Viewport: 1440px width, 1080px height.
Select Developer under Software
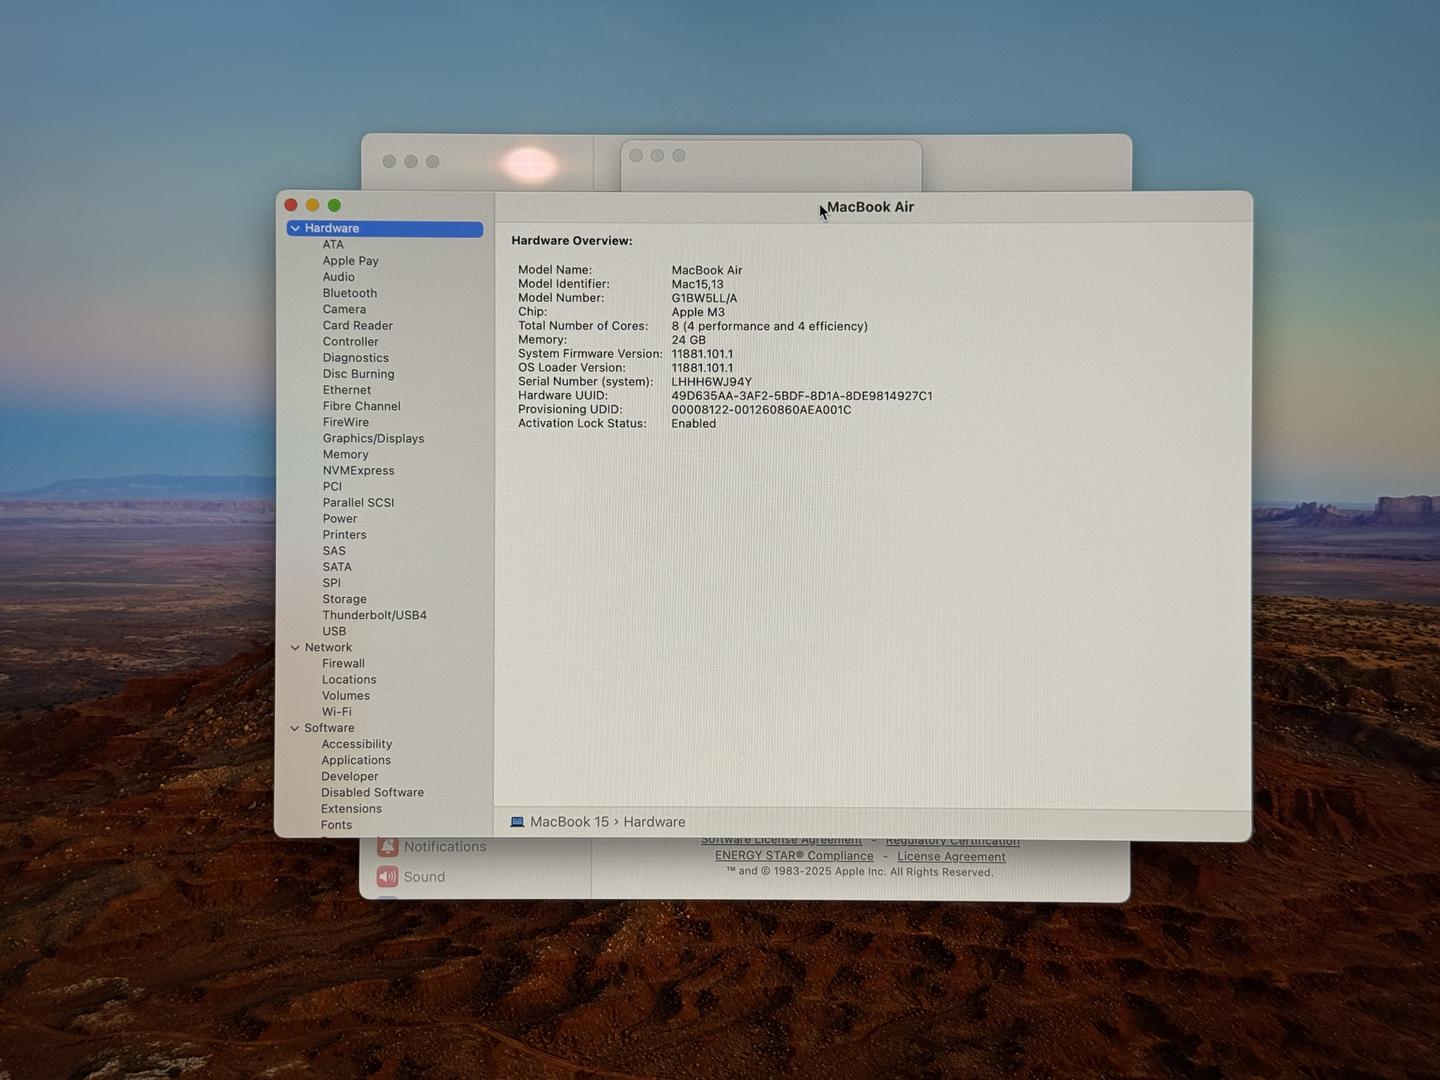[350, 776]
